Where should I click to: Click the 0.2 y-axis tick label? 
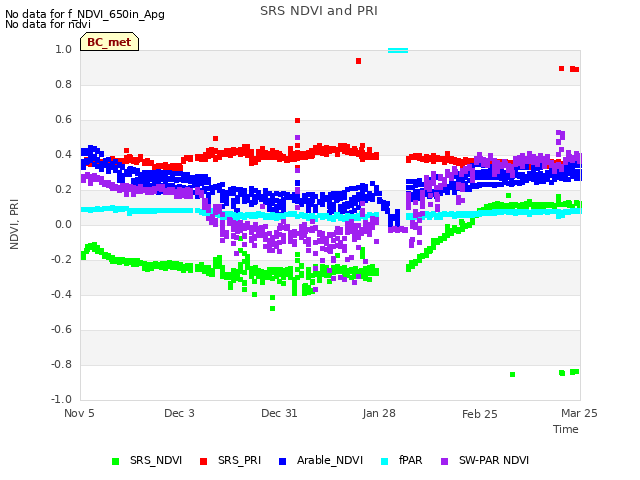tap(63, 190)
